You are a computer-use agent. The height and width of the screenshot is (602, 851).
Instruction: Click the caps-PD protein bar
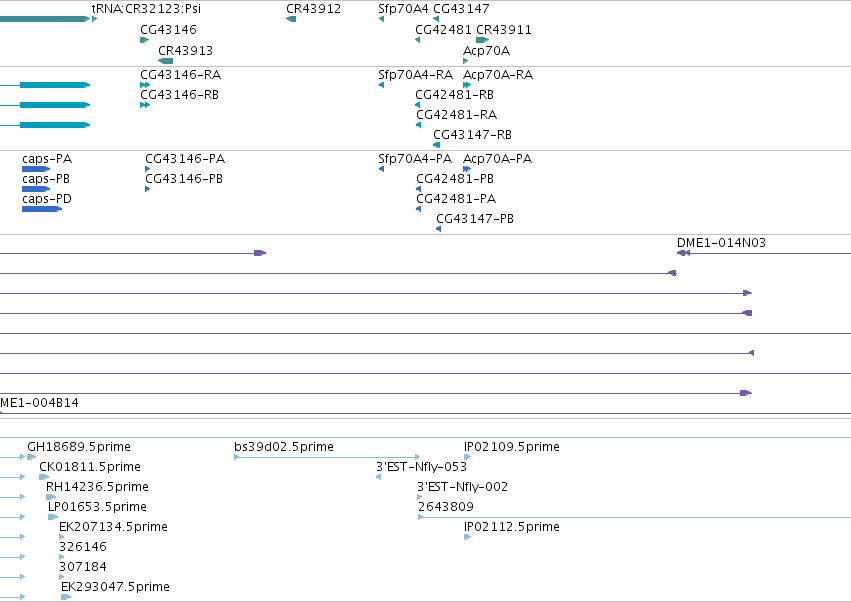[42, 209]
